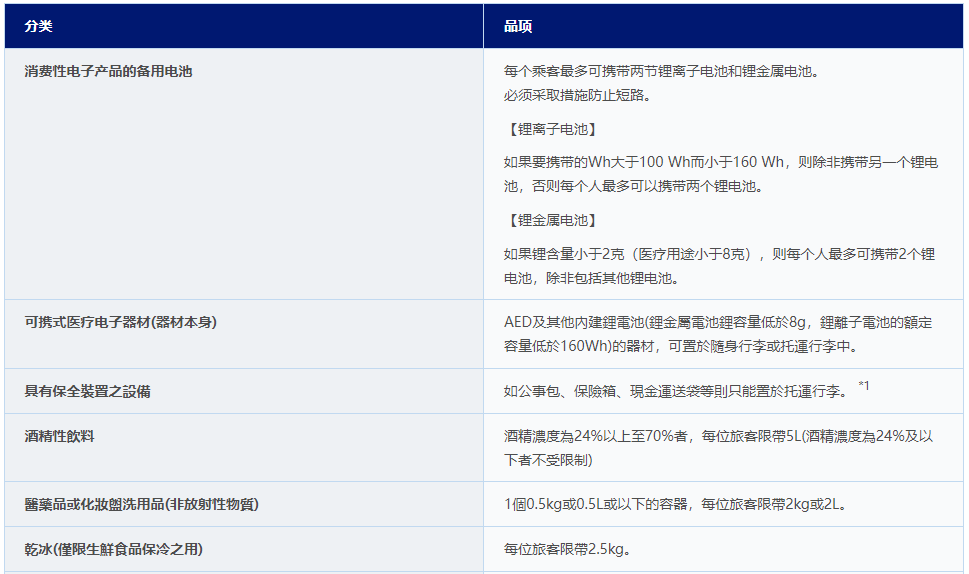The width and height of the screenshot is (969, 574).
Task: Select the 具有保全裝置之設備 row label
Action: coord(88,391)
